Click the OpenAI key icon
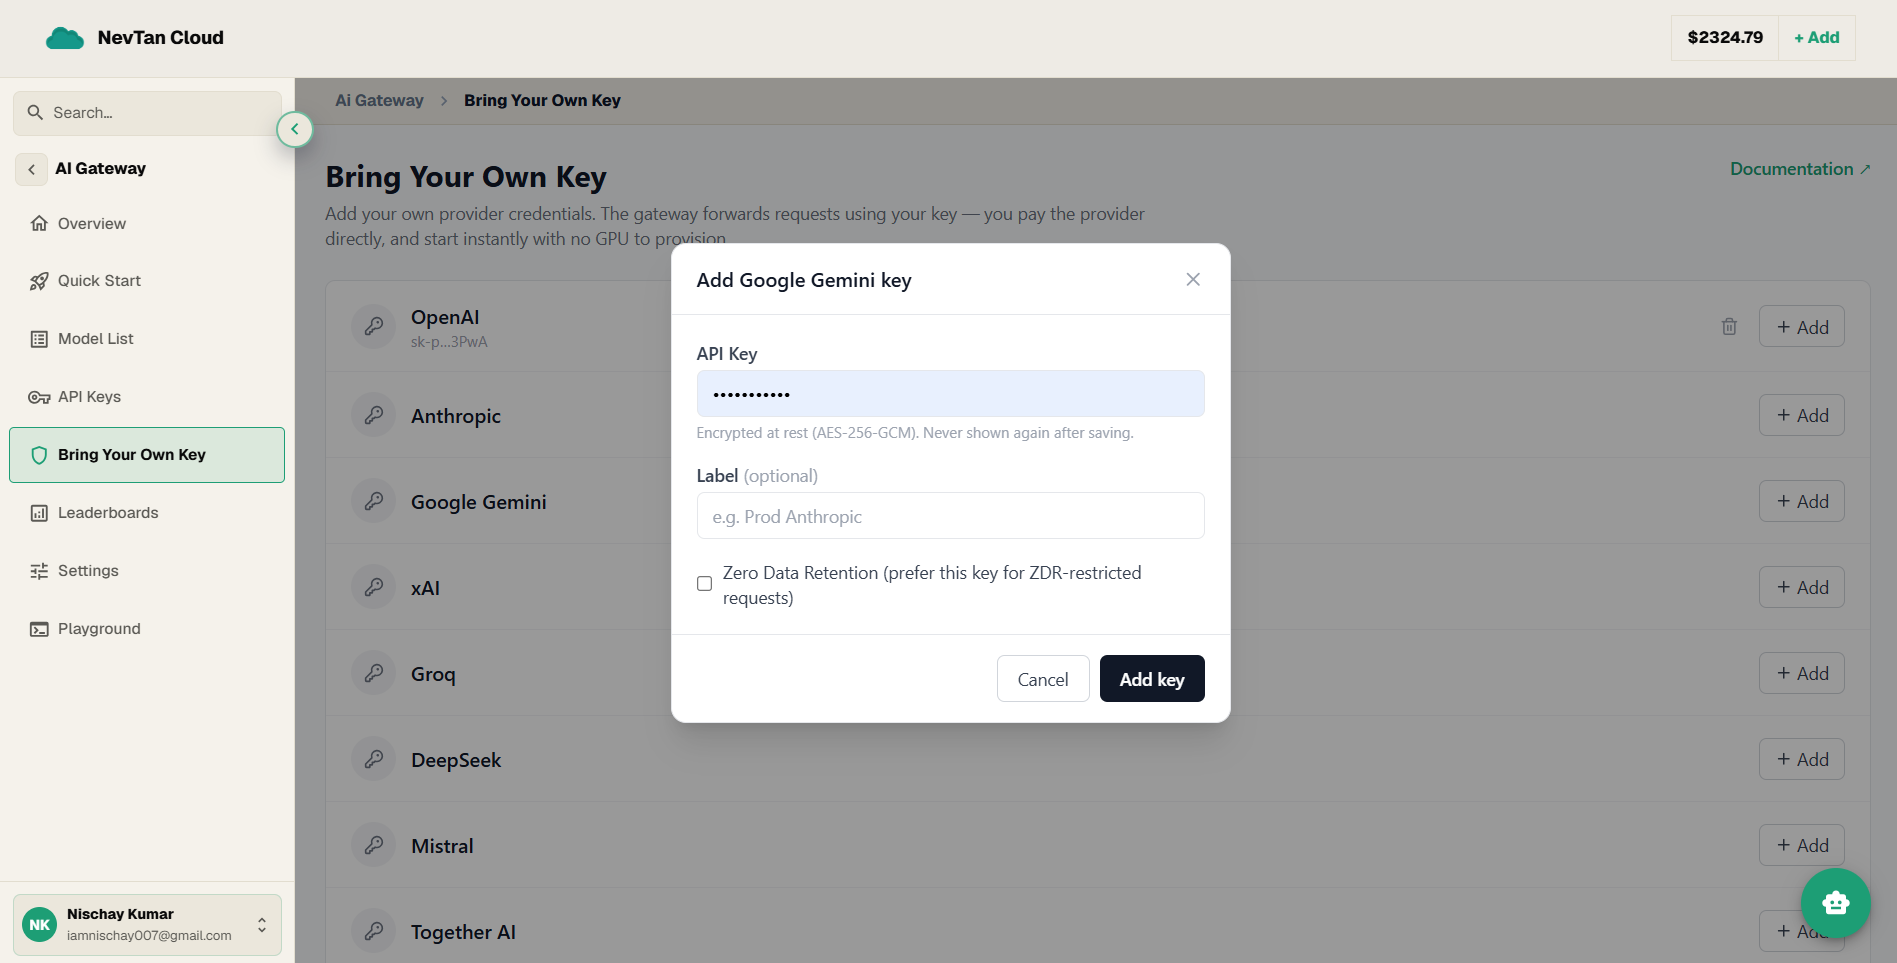Screen dimensions: 1897x963 tap(374, 327)
